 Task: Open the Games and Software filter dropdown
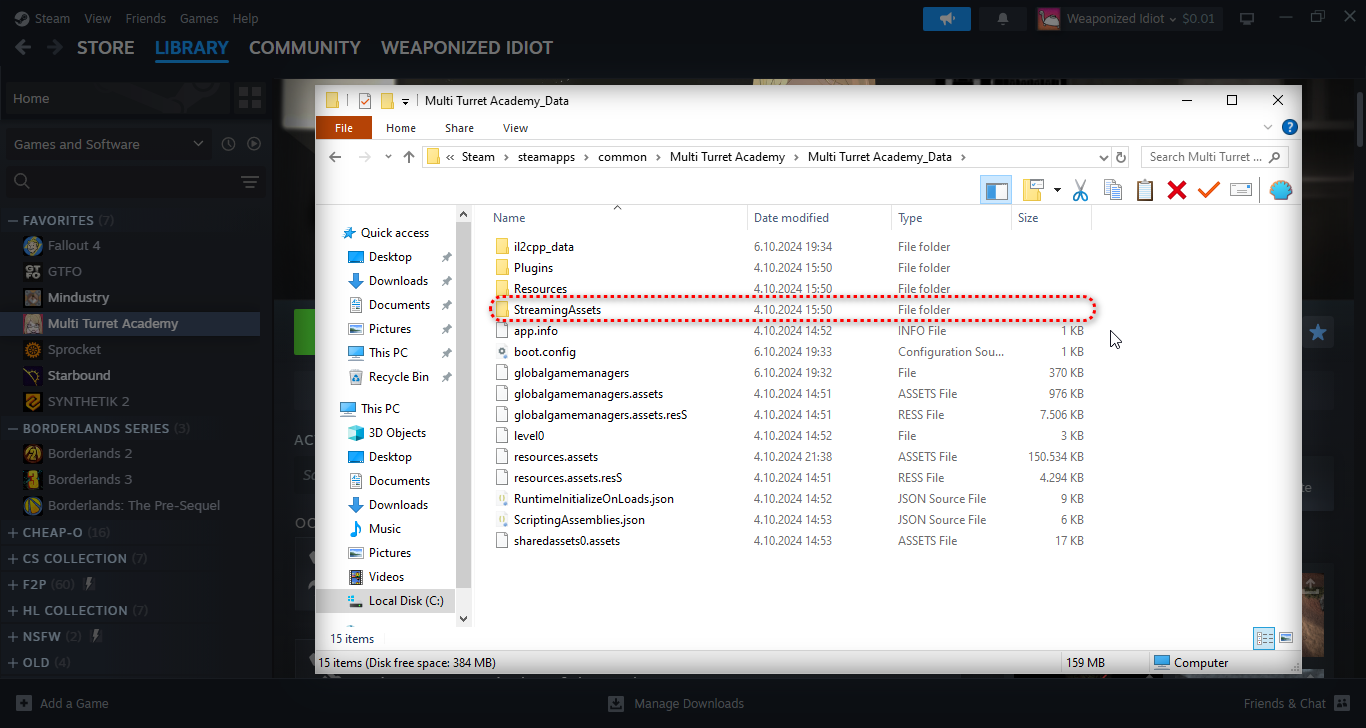pyautogui.click(x=108, y=144)
